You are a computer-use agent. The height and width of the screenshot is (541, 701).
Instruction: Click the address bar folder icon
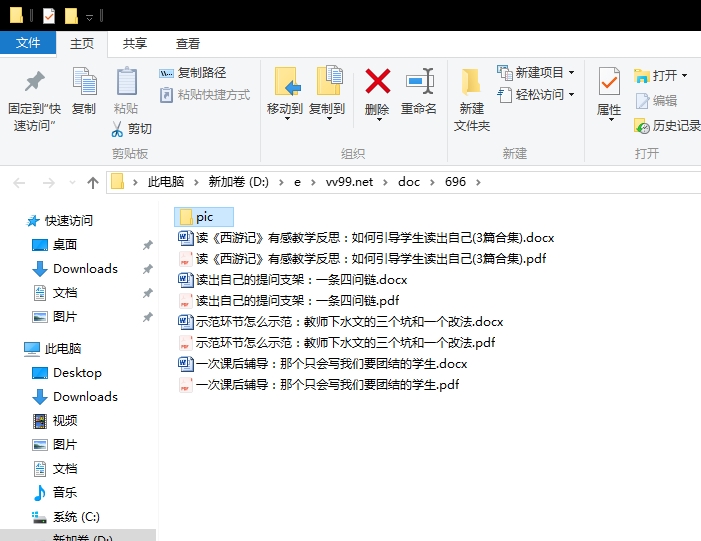pos(117,182)
